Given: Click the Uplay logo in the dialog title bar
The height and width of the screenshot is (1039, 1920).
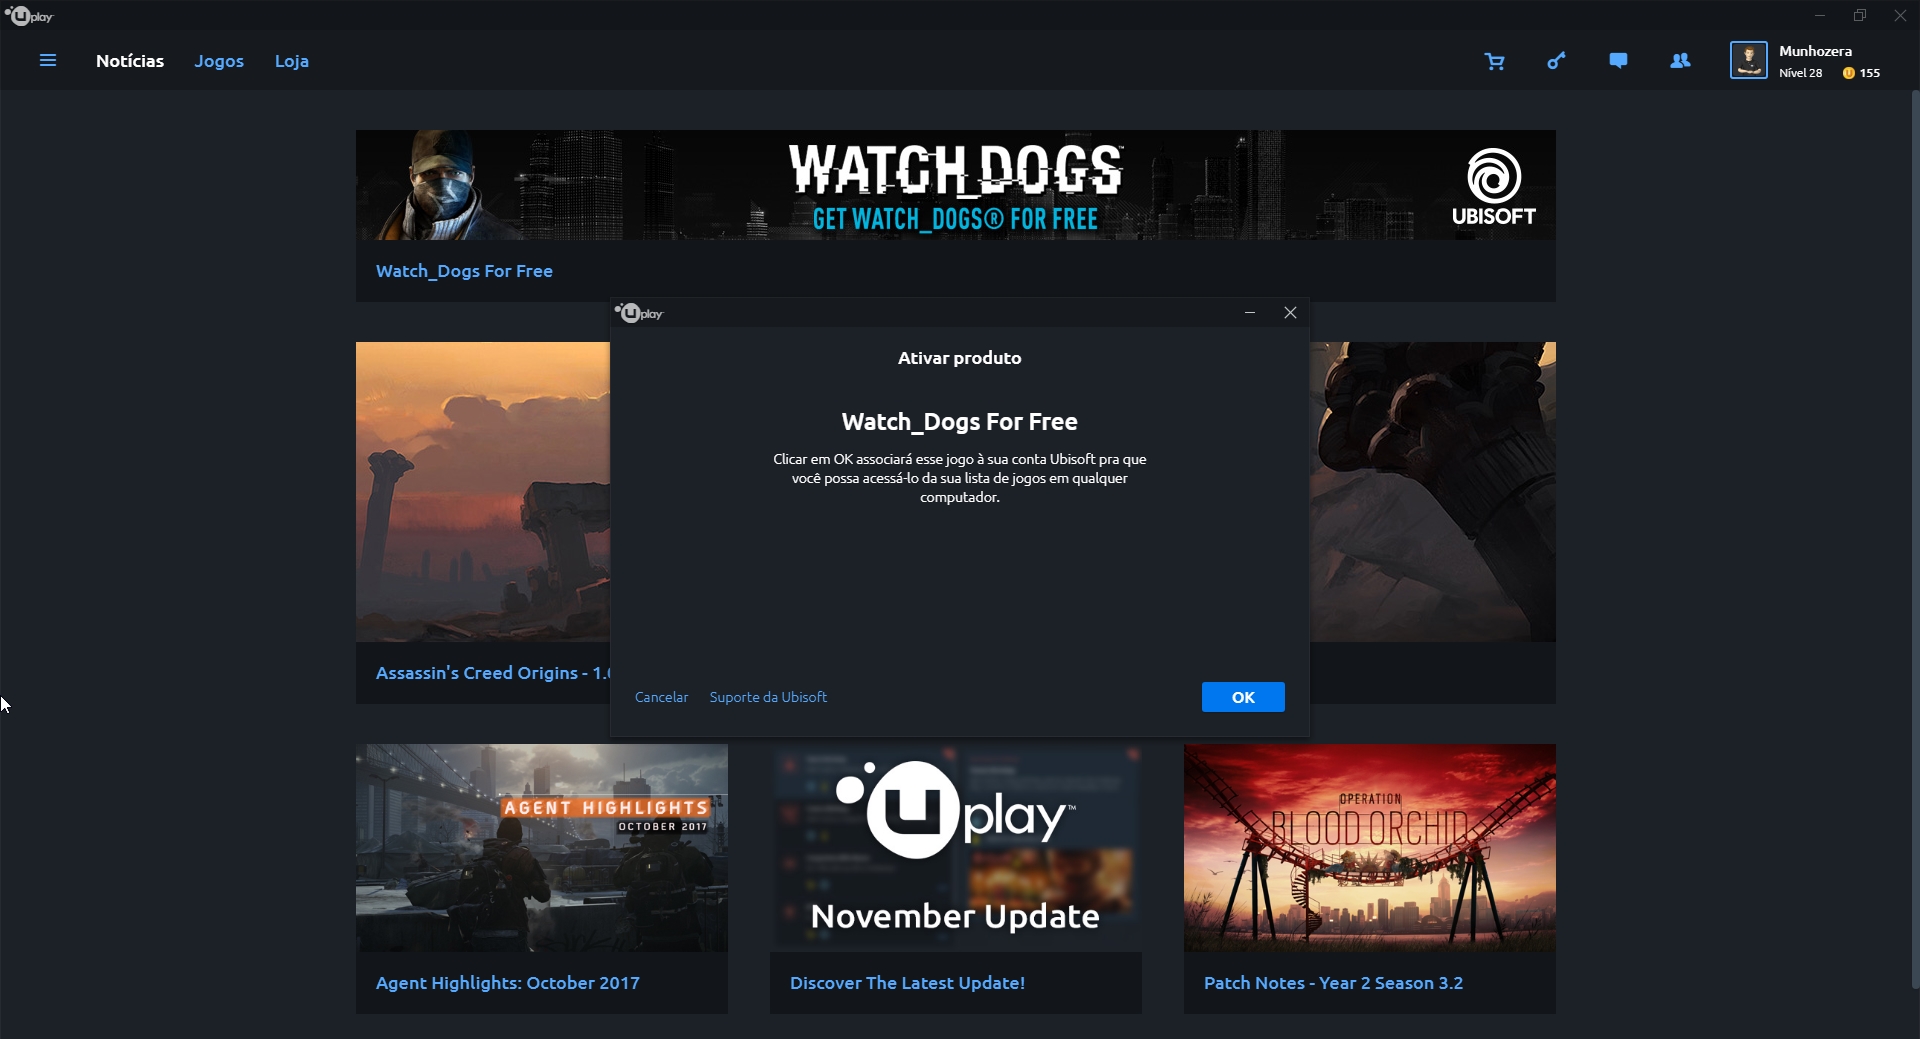Looking at the screenshot, I should (x=639, y=313).
